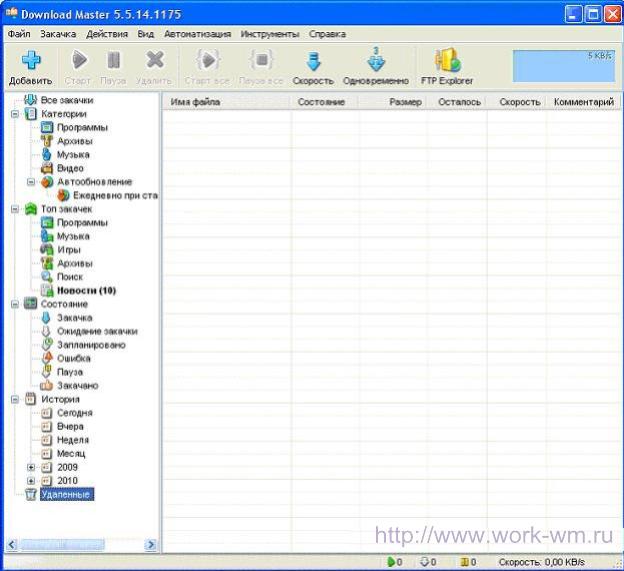Screen dimensions: 624x571
Task: Click the Добавить plus icon
Action: (x=31, y=60)
